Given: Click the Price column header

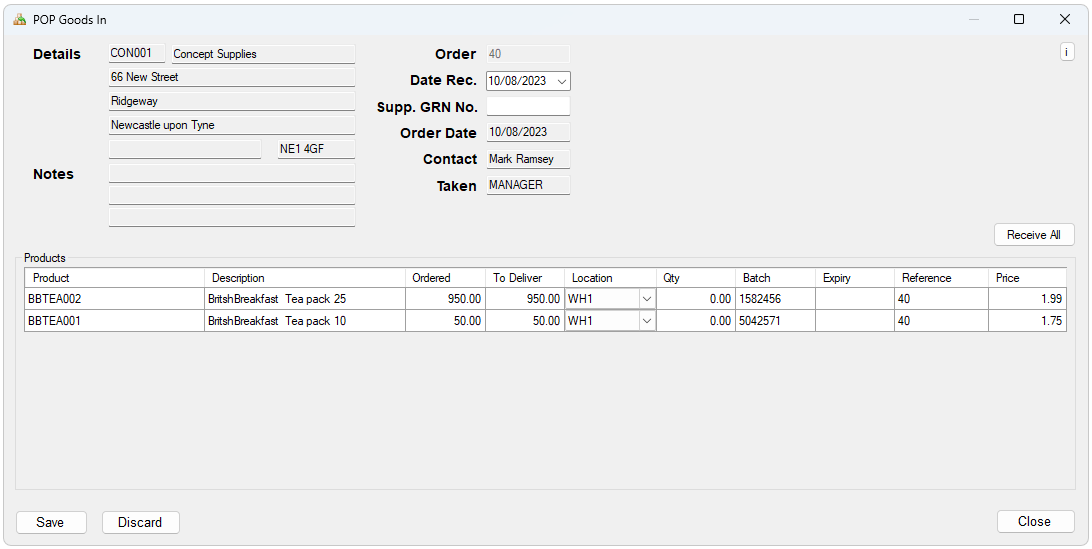Looking at the screenshot, I should click(1026, 278).
